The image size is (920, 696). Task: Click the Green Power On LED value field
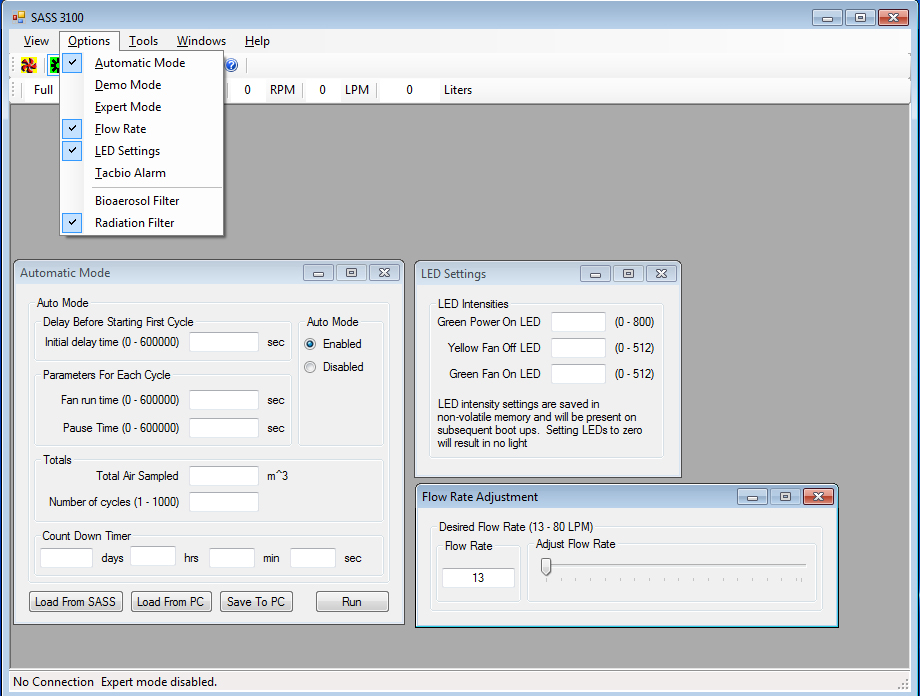(x=578, y=322)
